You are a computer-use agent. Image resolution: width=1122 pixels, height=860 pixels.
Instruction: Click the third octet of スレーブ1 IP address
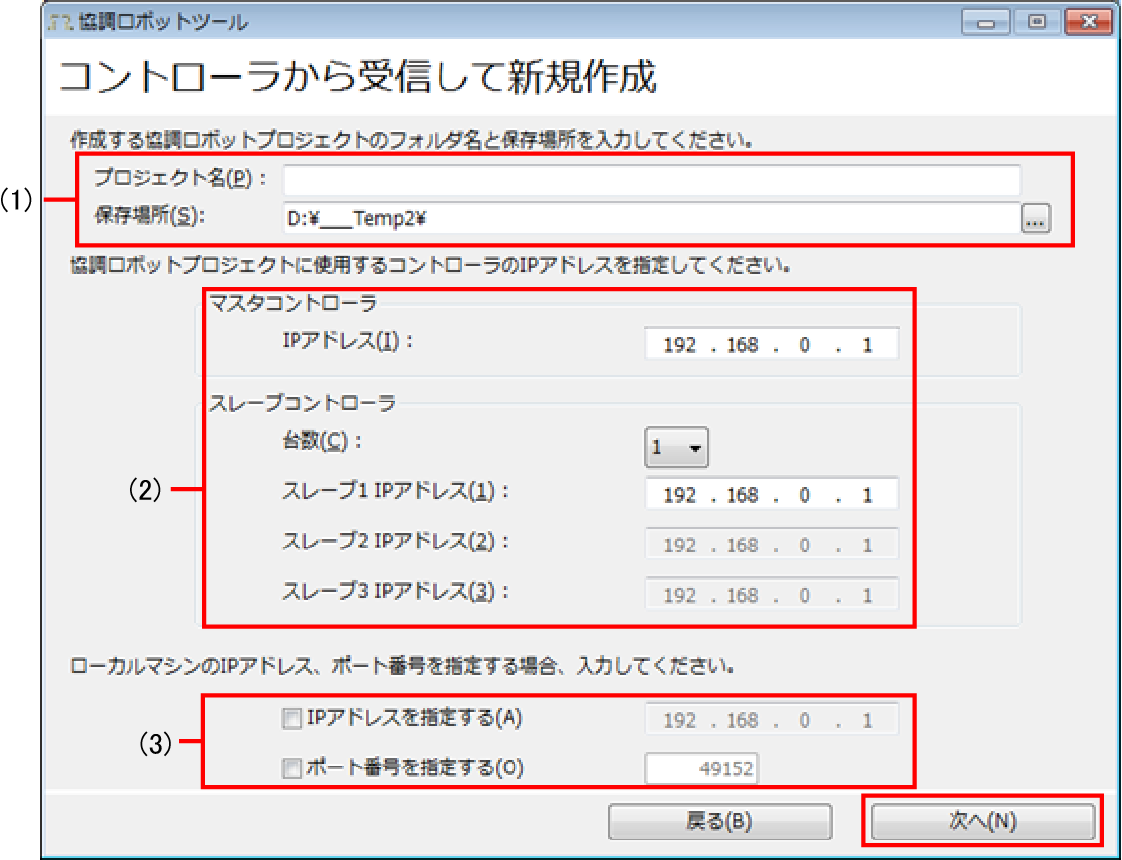pos(804,495)
